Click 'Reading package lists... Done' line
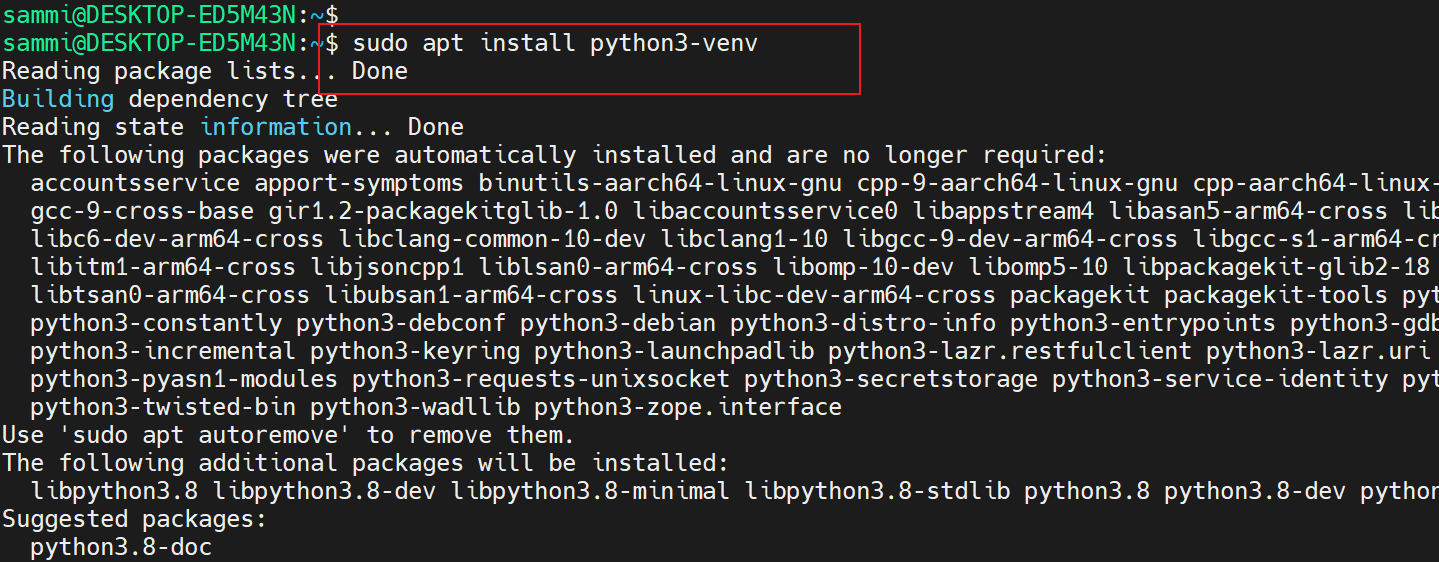This screenshot has height=562, width=1439. [x=205, y=71]
